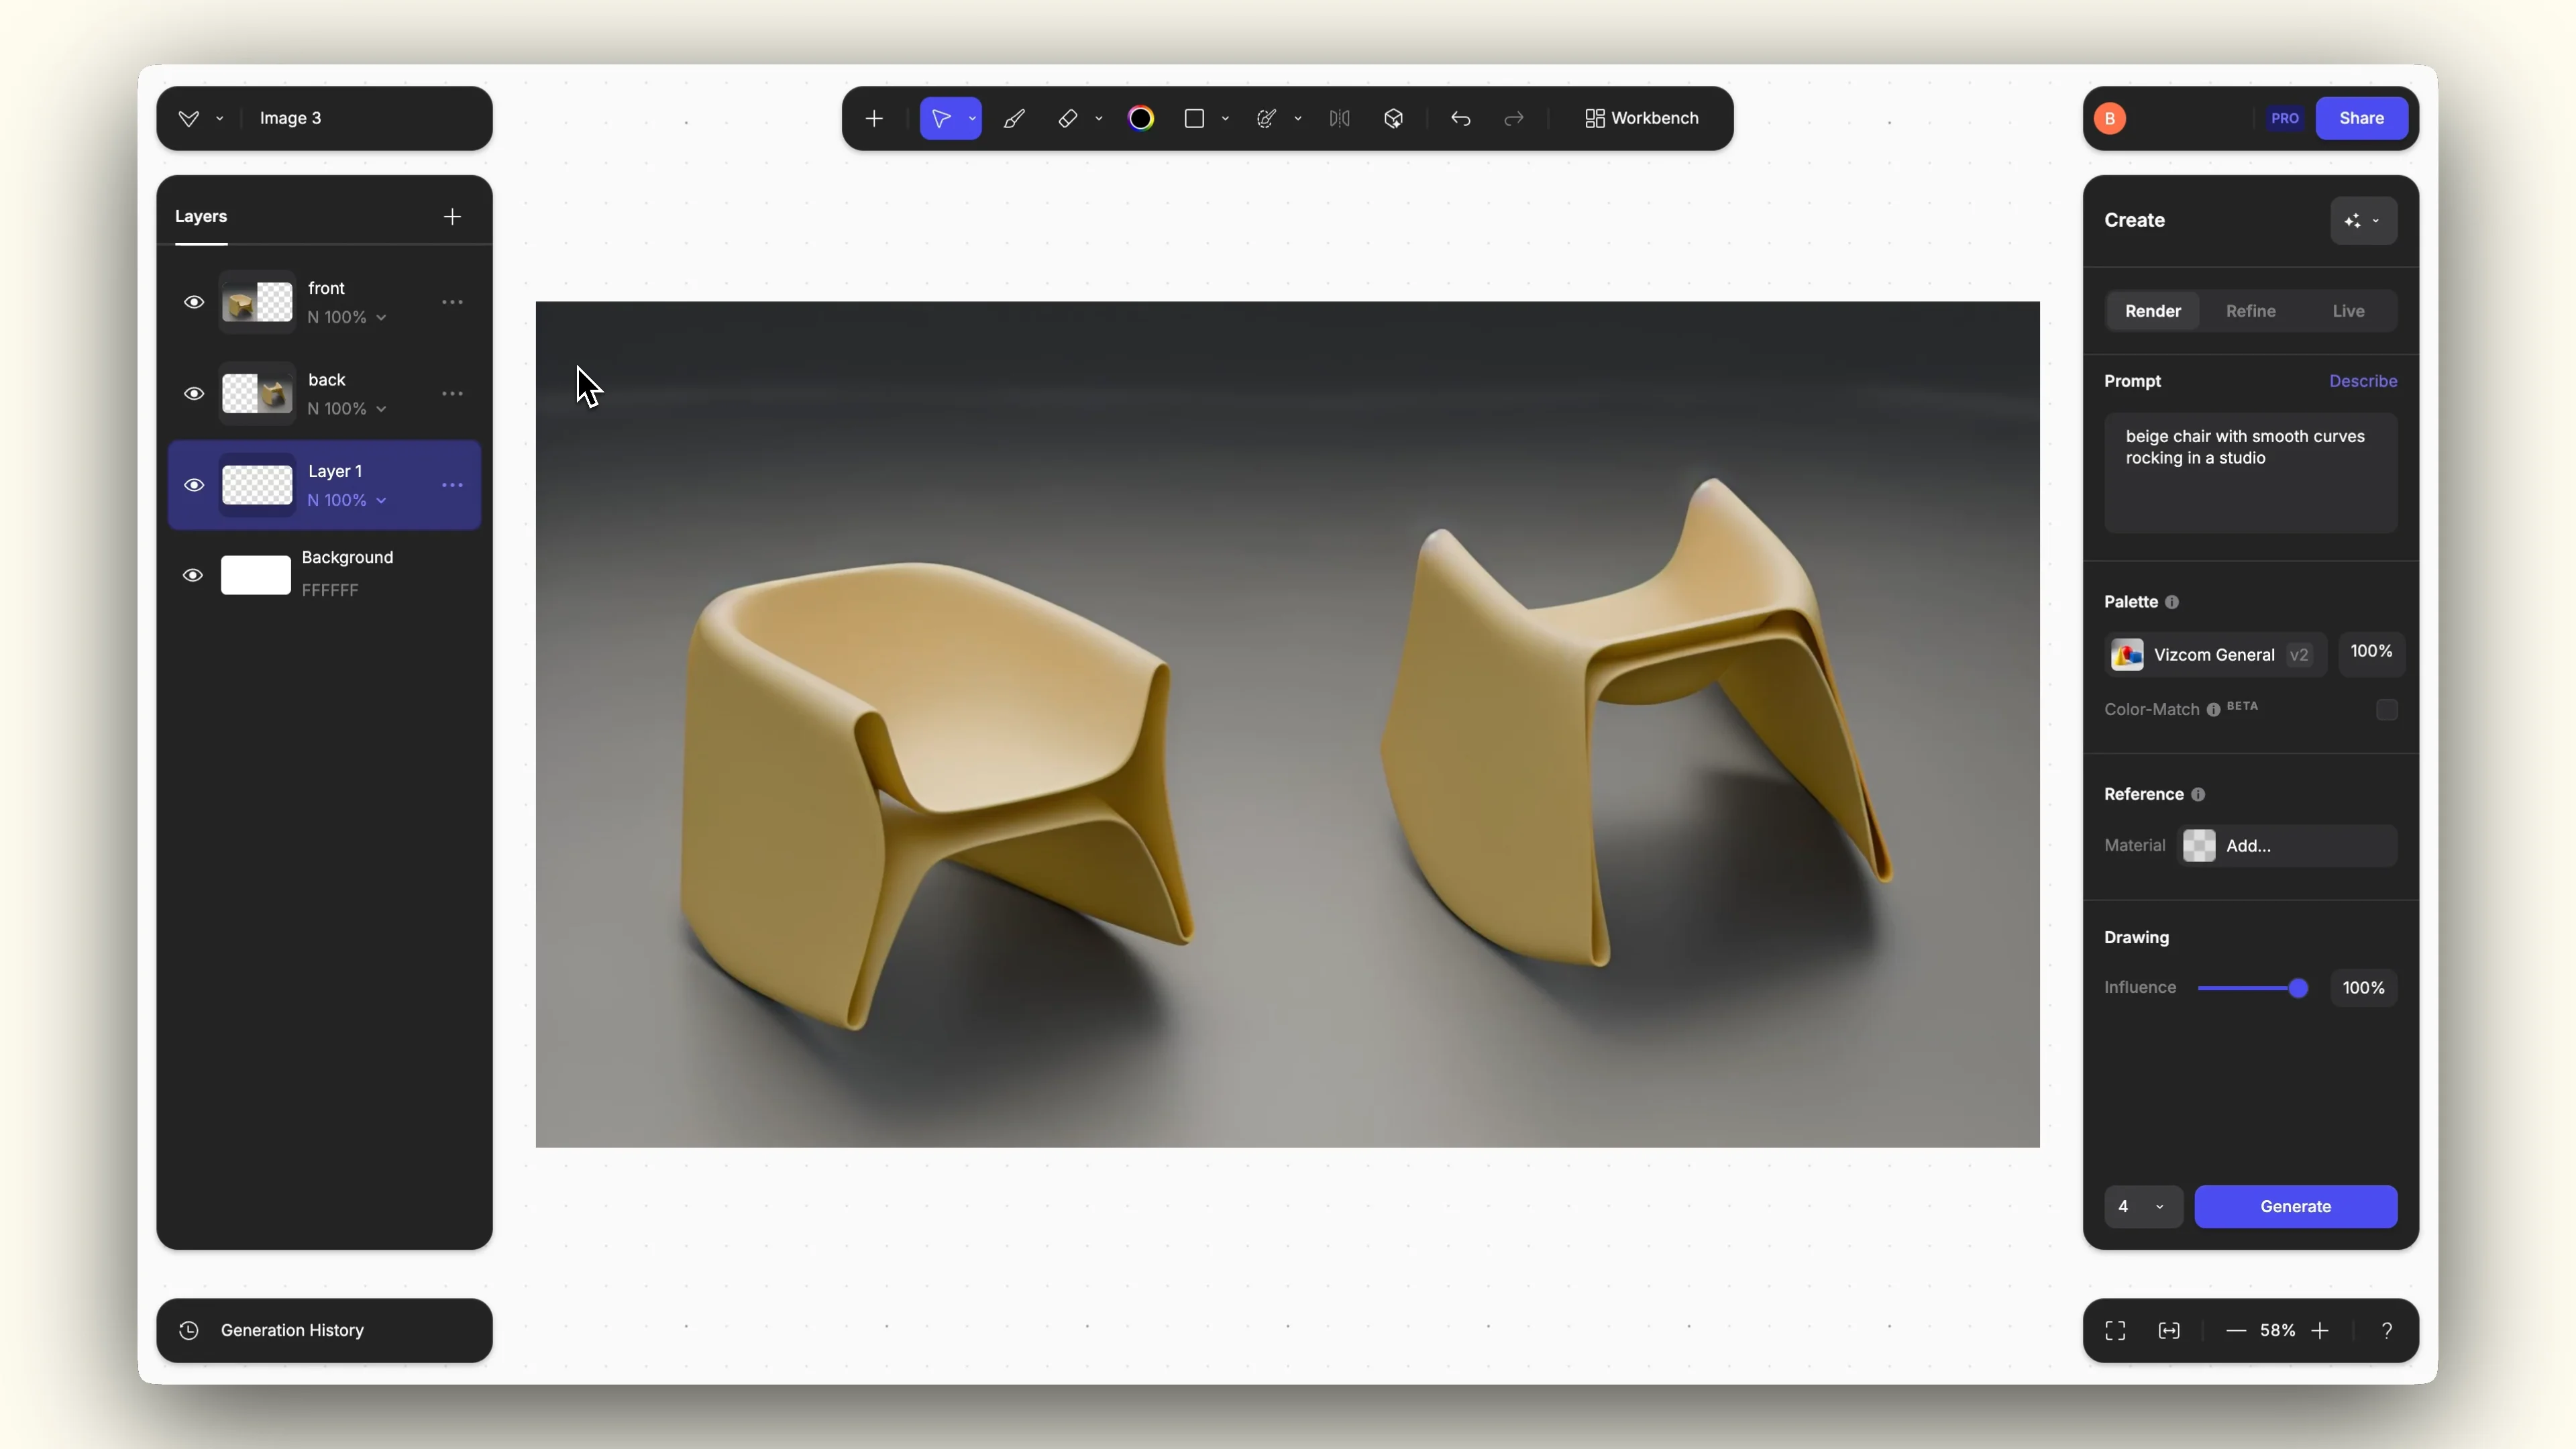
Task: Click the Describe link
Action: tap(2362, 381)
